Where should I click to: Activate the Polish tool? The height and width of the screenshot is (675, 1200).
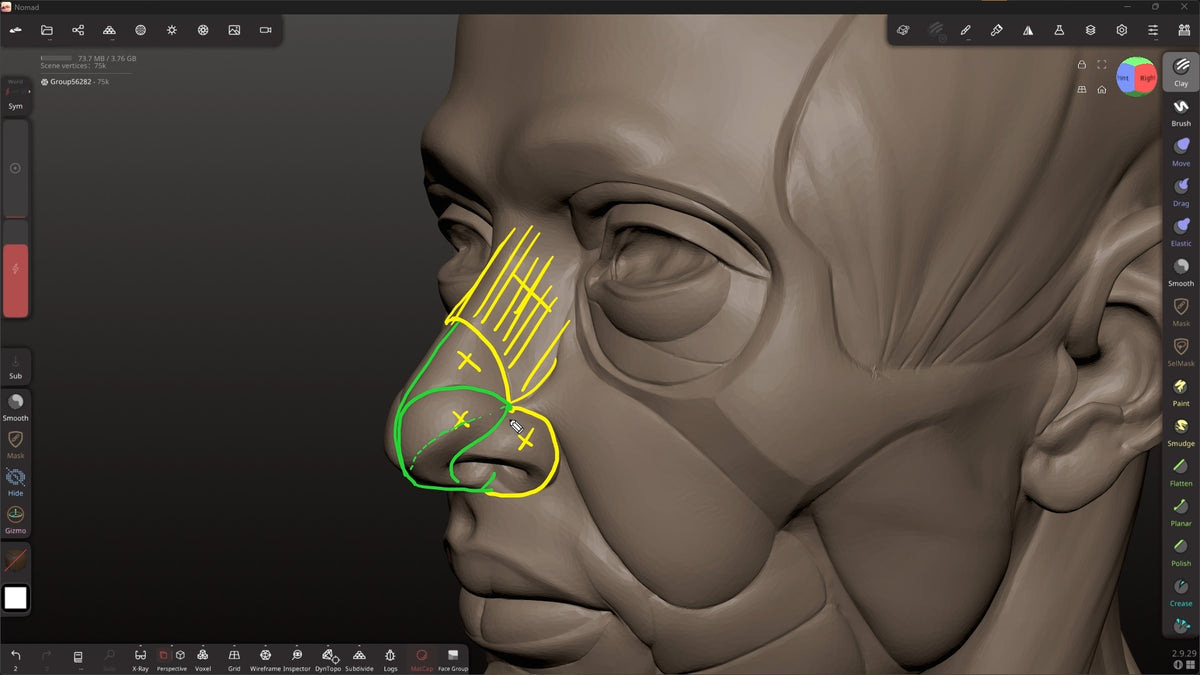pyautogui.click(x=1181, y=551)
